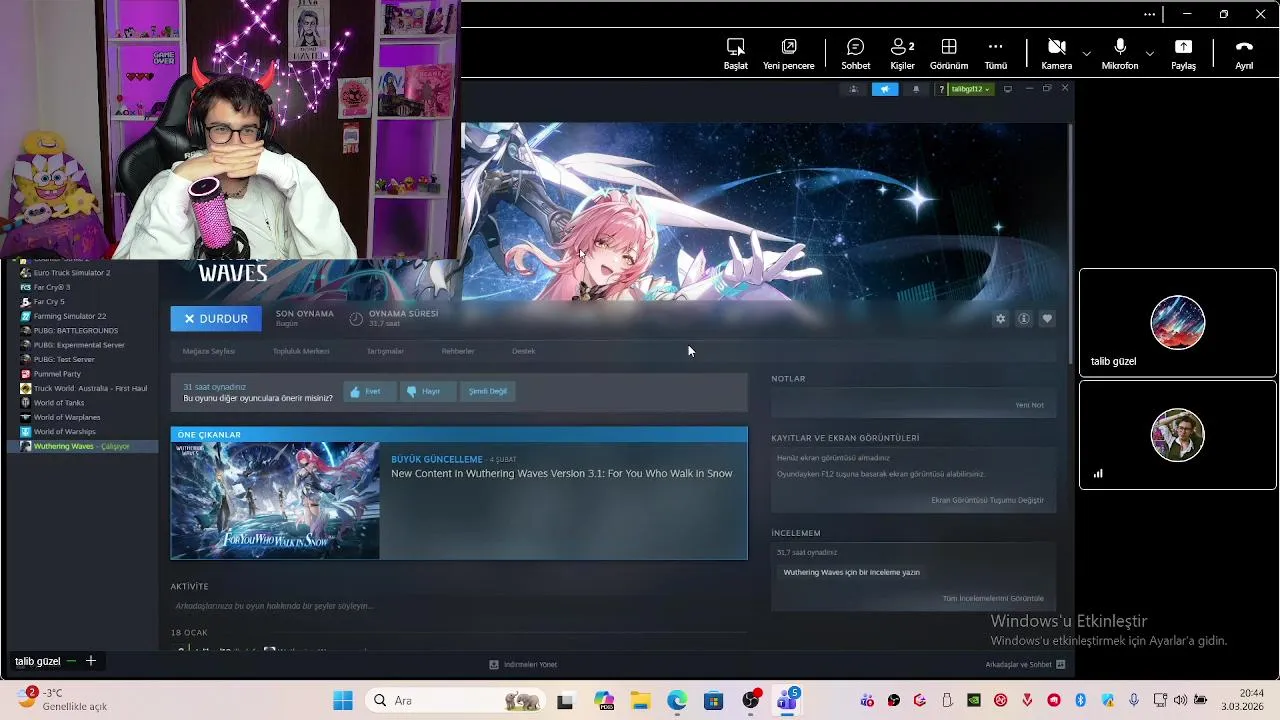Leave the call with Ayrıl
Screen dimensions: 1280x720
pyautogui.click(x=1244, y=54)
